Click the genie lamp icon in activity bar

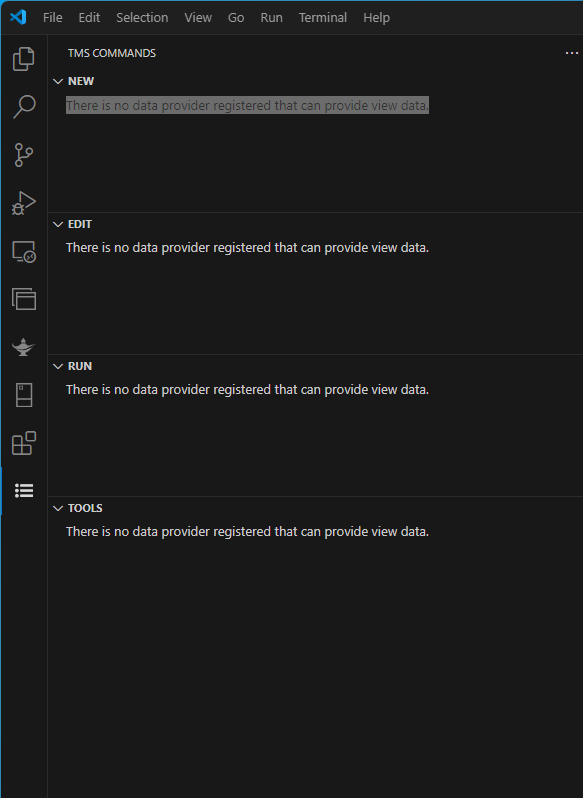23,347
